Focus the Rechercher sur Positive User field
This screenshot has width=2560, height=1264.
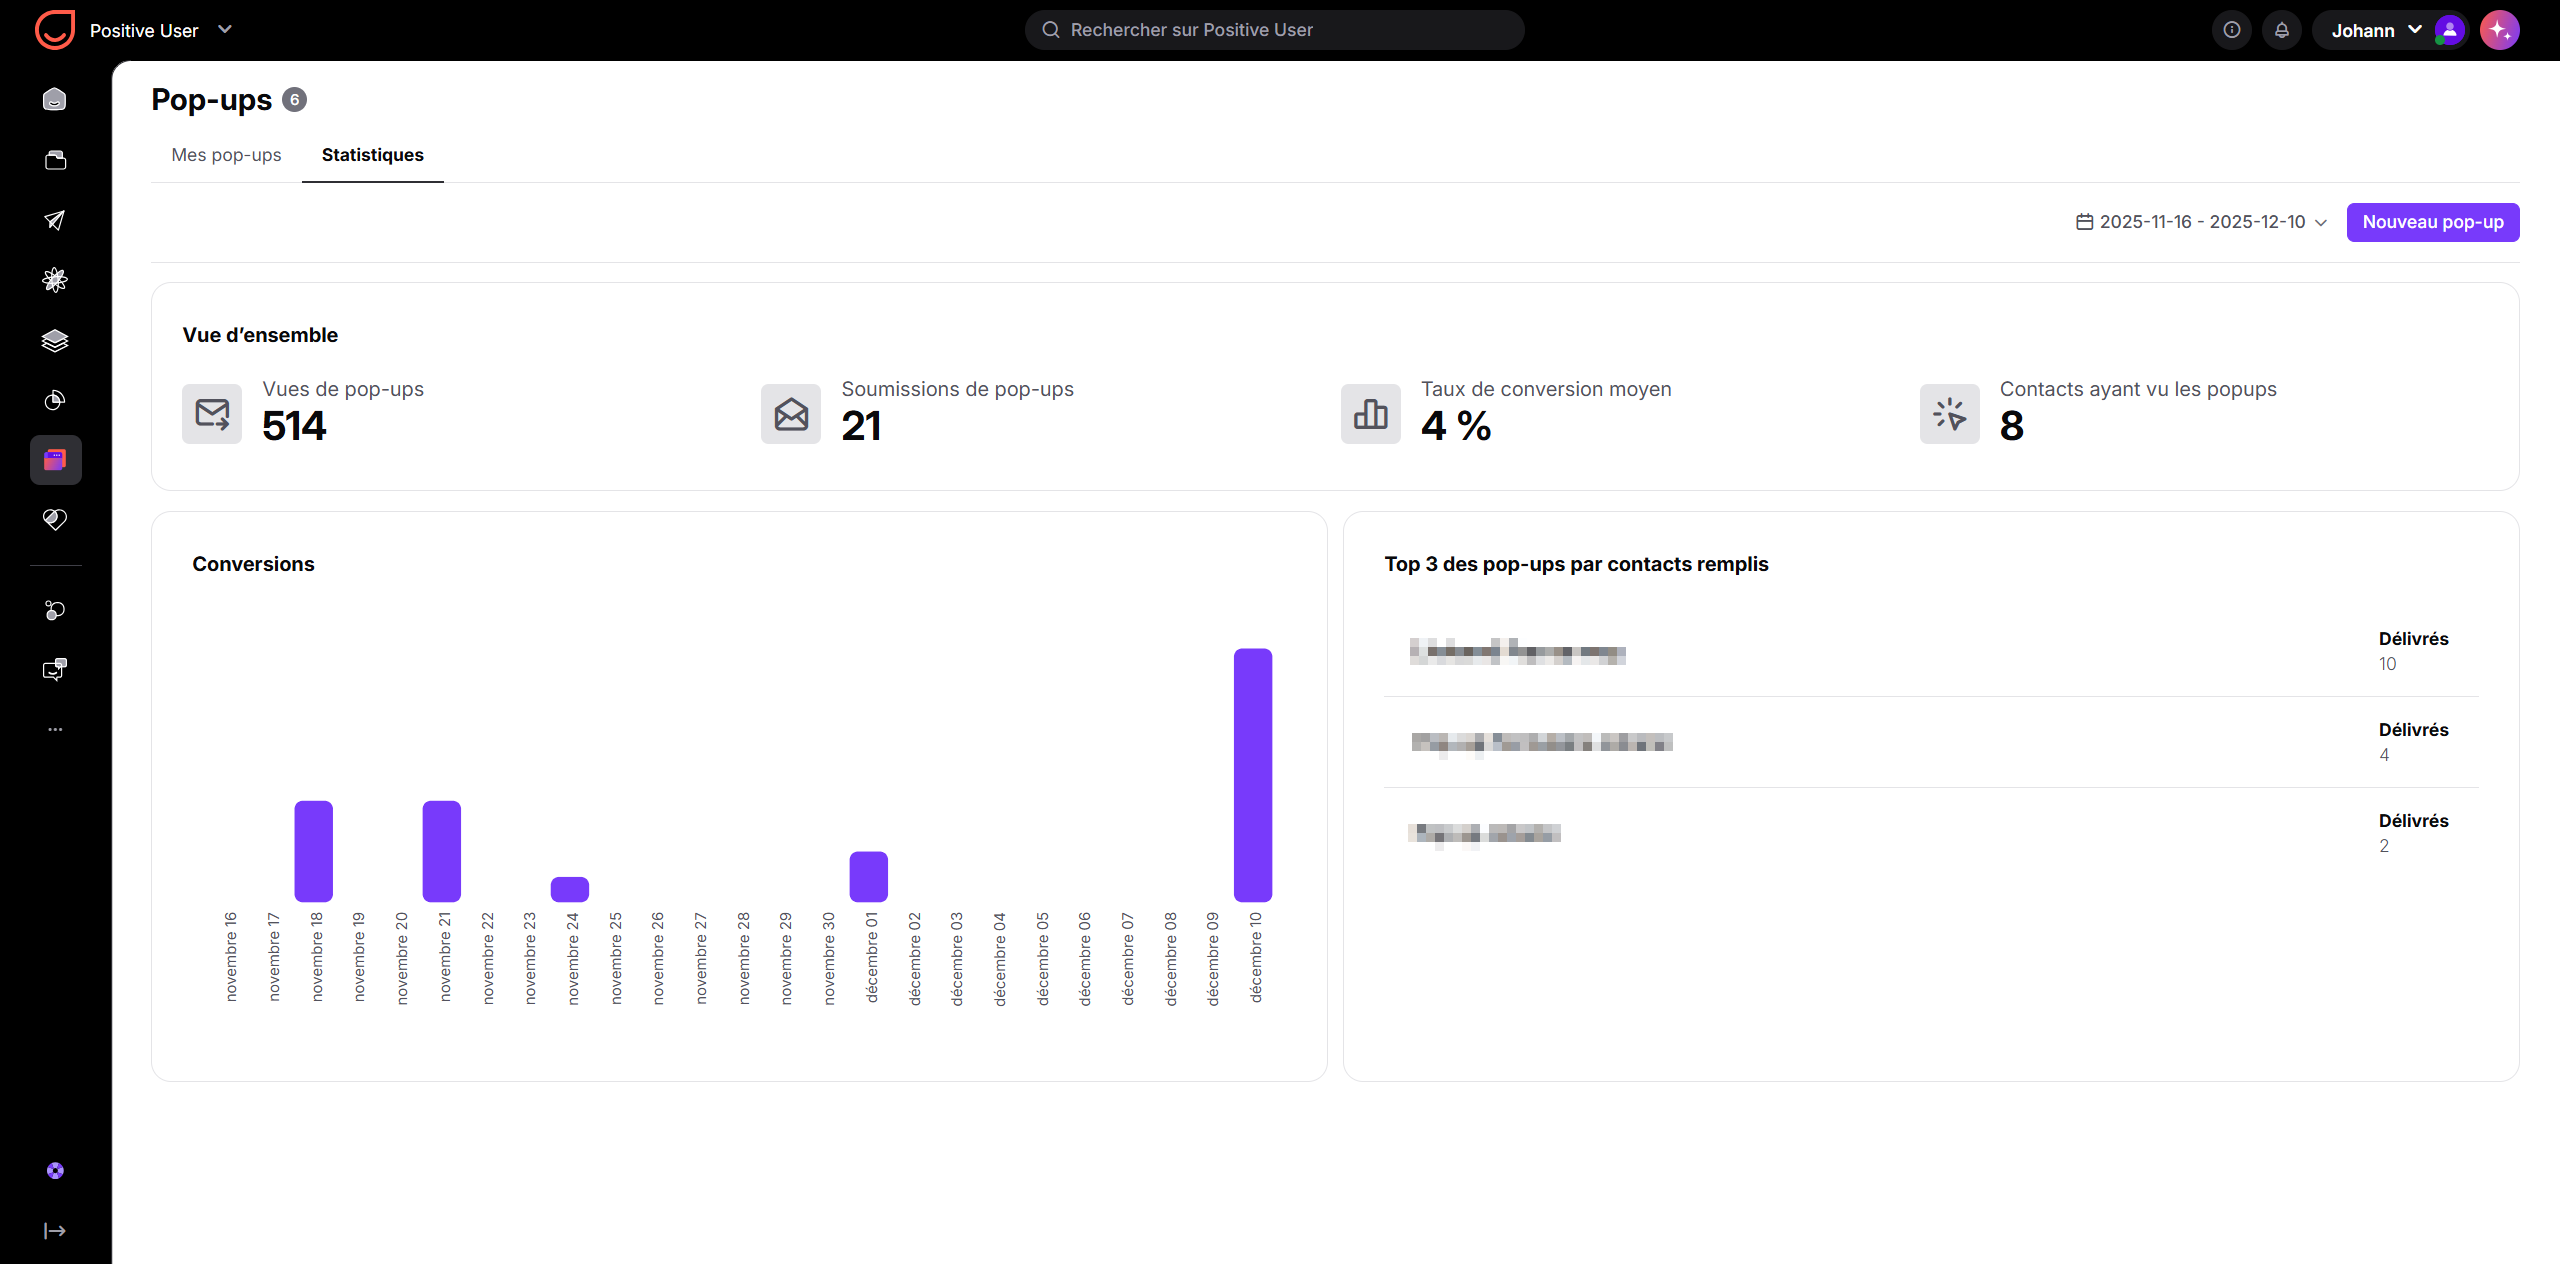1274,30
